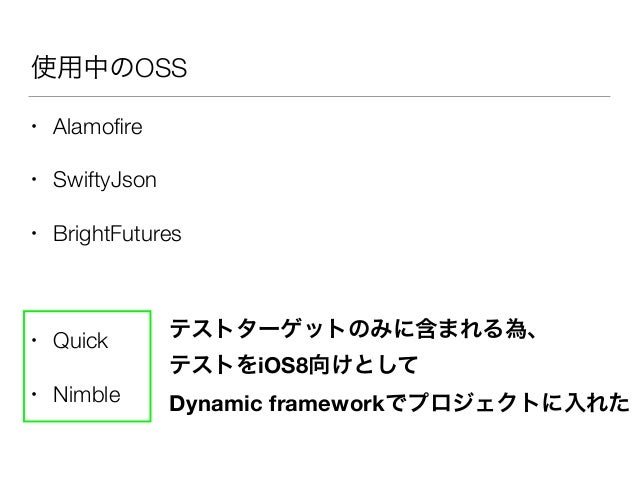Viewport: 638px width, 479px height.
Task: Select the SwiftyJson list item
Action: click(x=105, y=180)
